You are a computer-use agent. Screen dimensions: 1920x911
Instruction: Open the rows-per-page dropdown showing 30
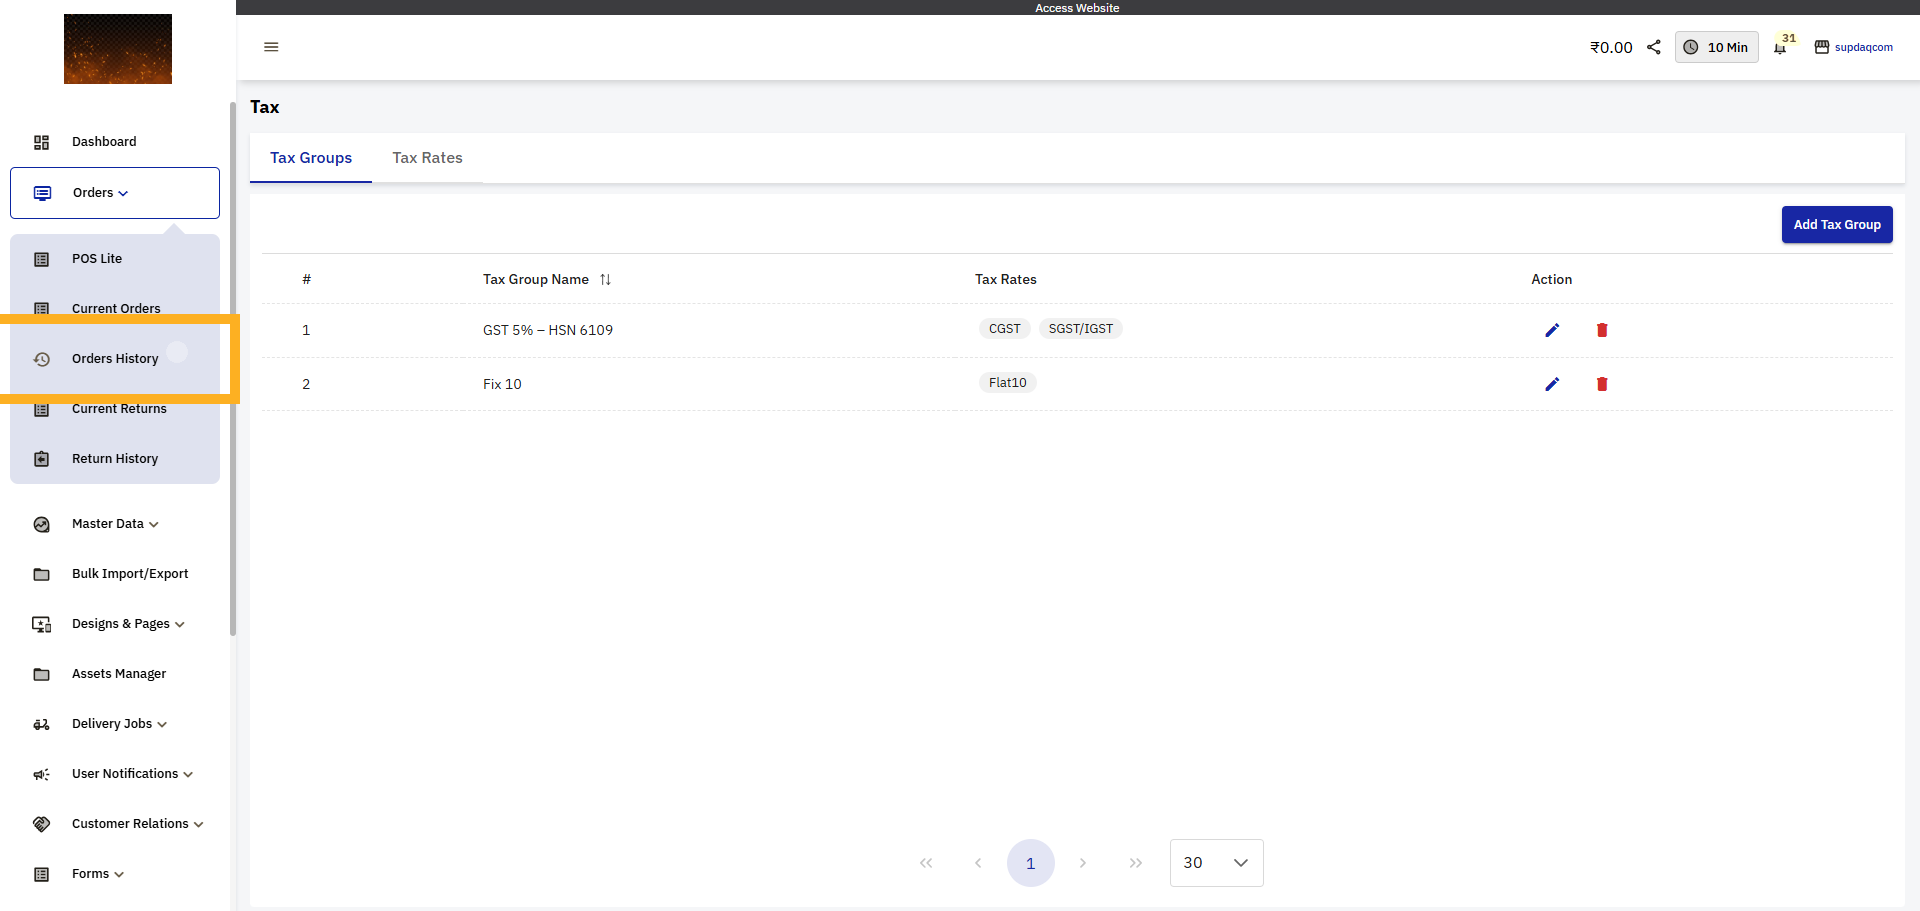pyautogui.click(x=1216, y=862)
